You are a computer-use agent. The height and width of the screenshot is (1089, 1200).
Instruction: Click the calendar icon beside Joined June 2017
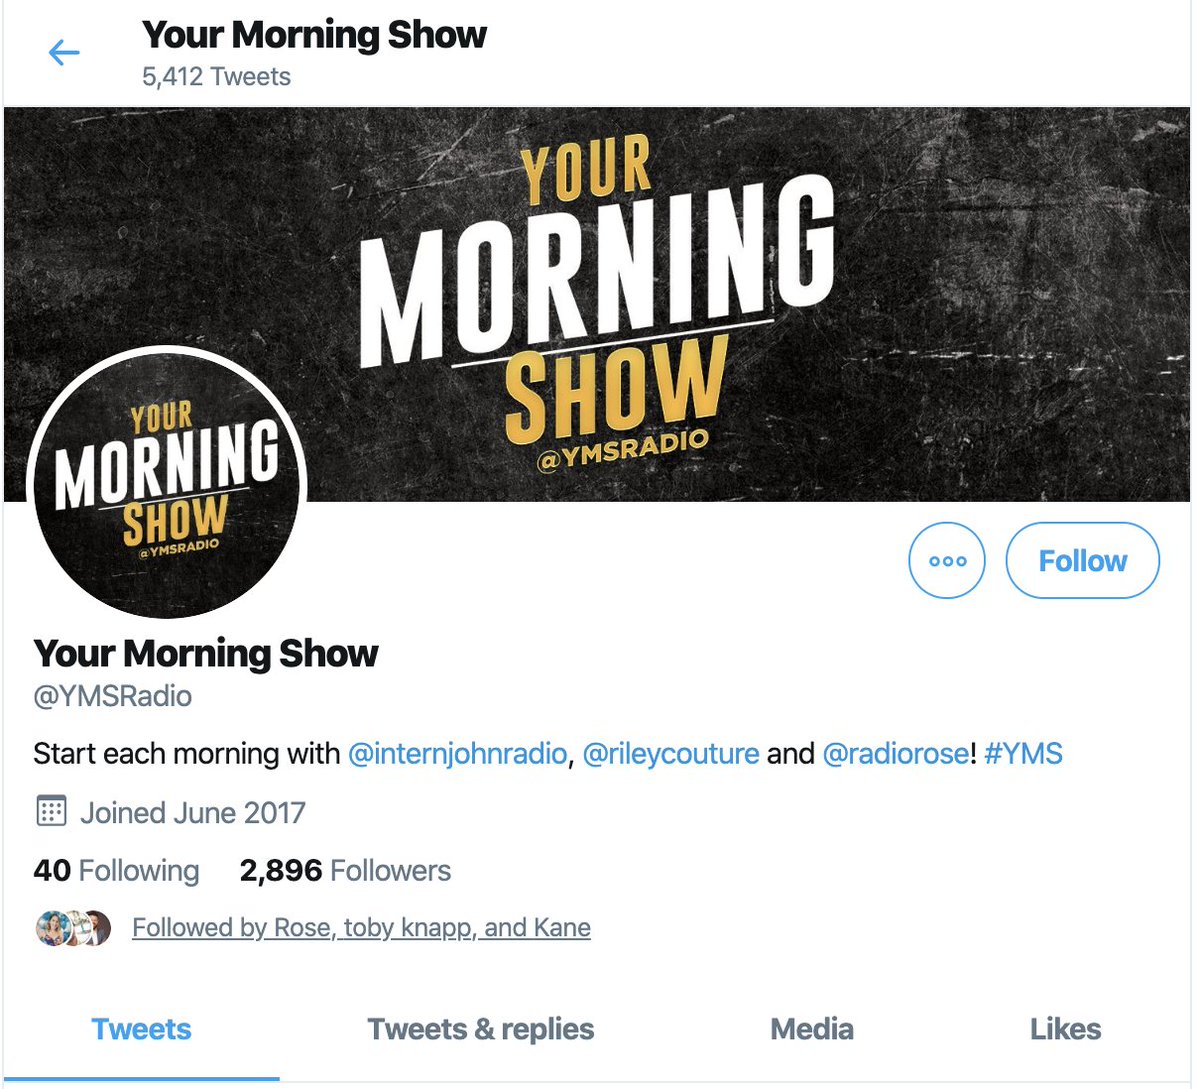[51, 811]
